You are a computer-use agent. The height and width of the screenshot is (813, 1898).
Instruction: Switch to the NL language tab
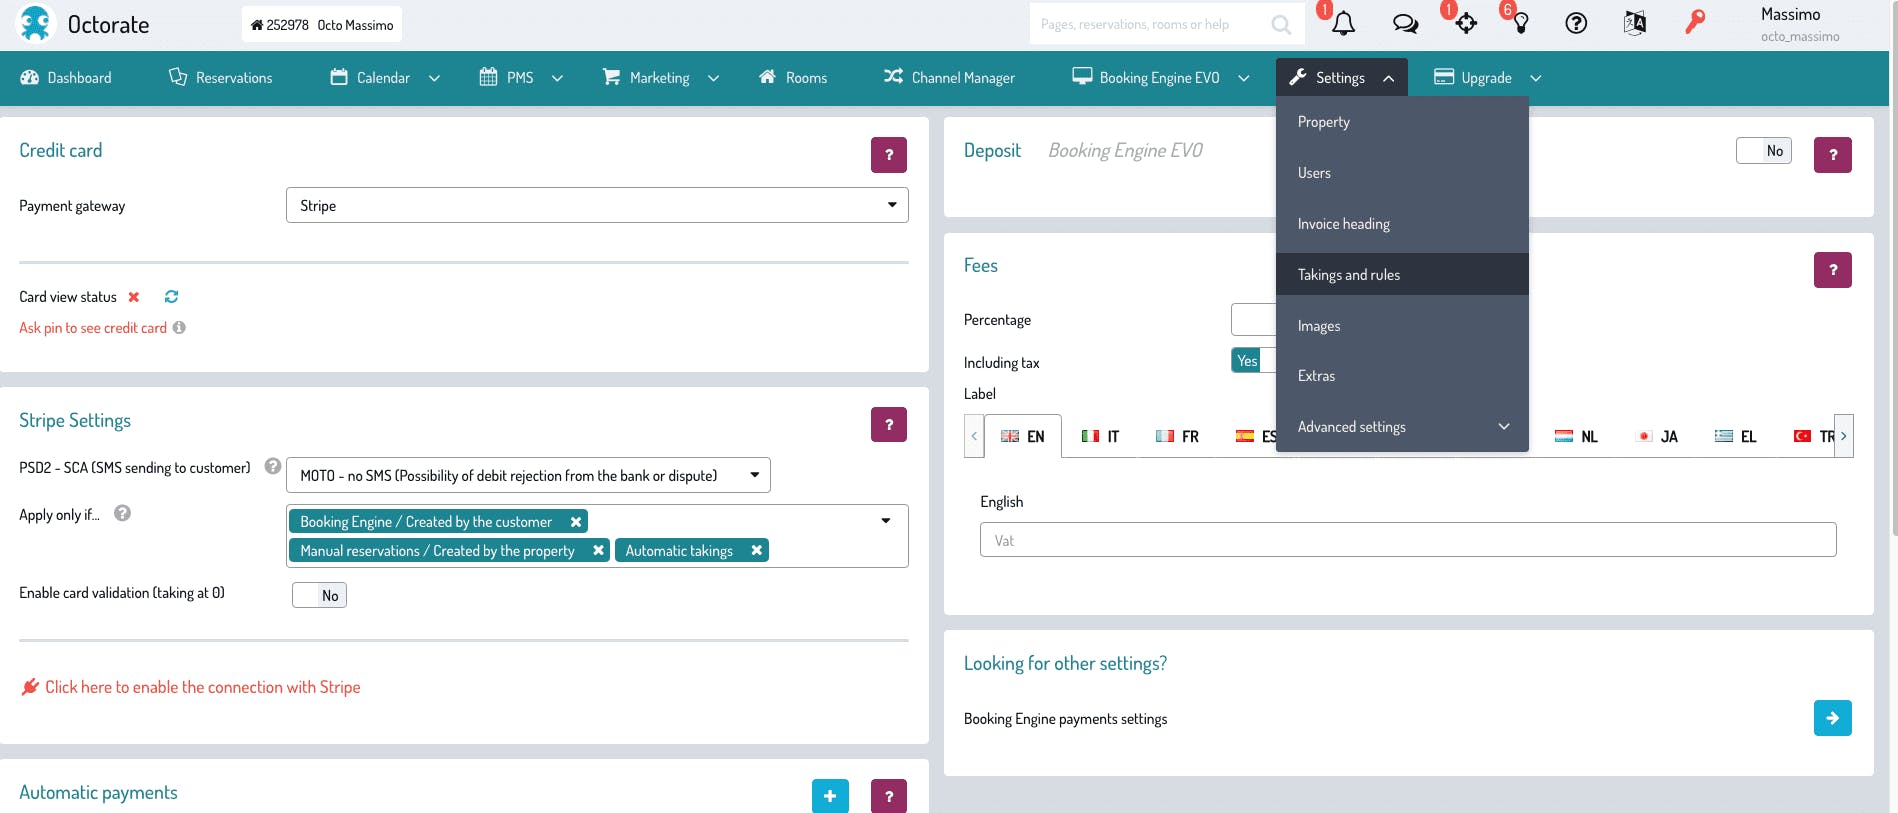(x=1576, y=436)
